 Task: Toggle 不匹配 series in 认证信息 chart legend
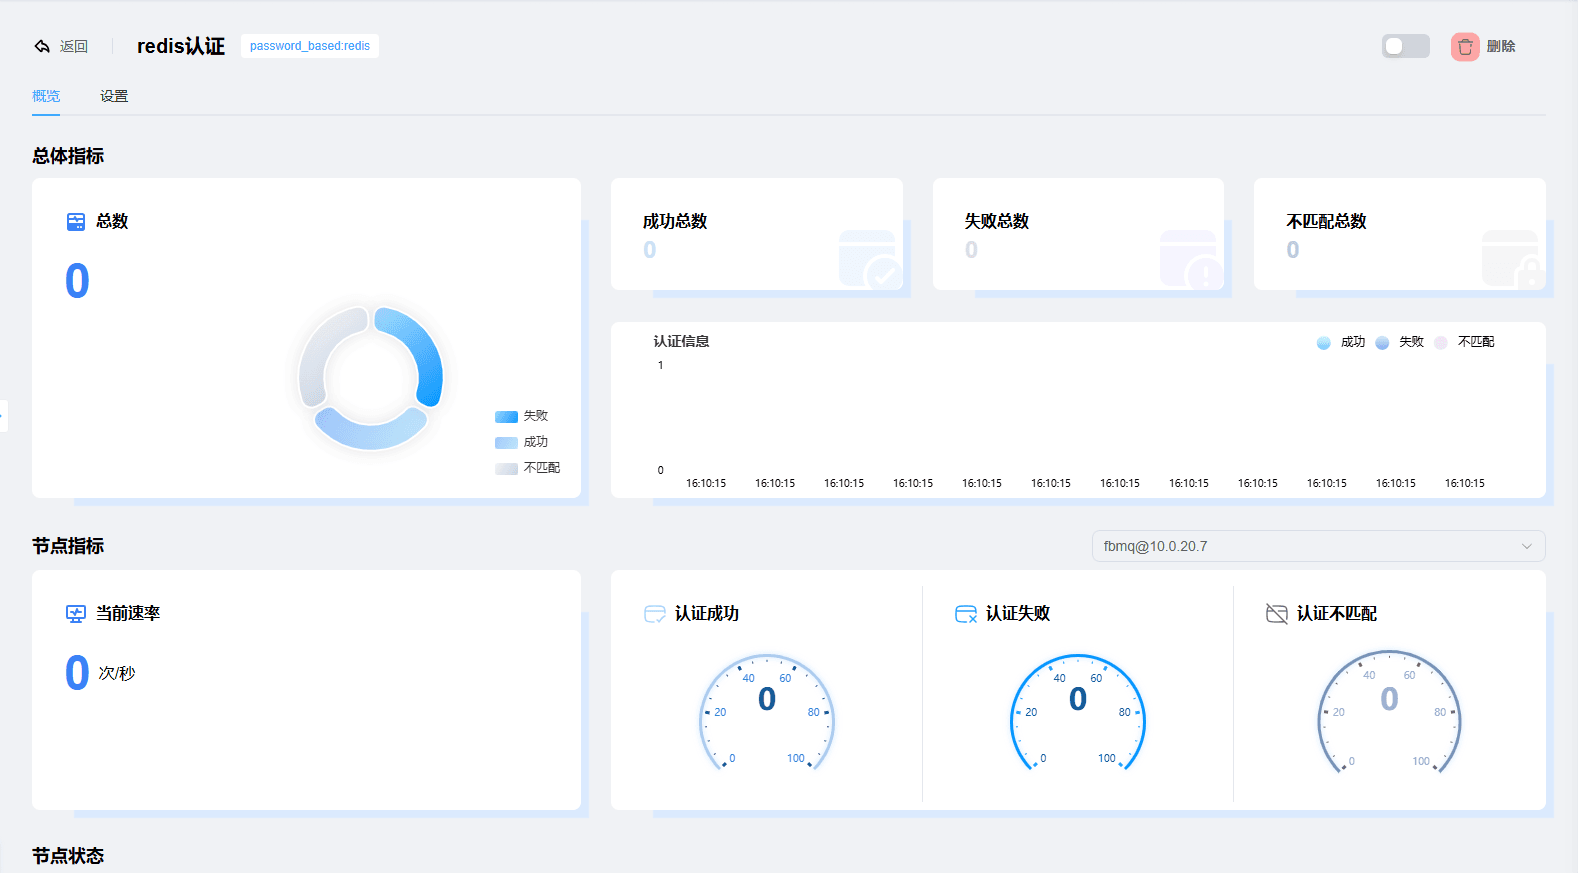click(1464, 342)
